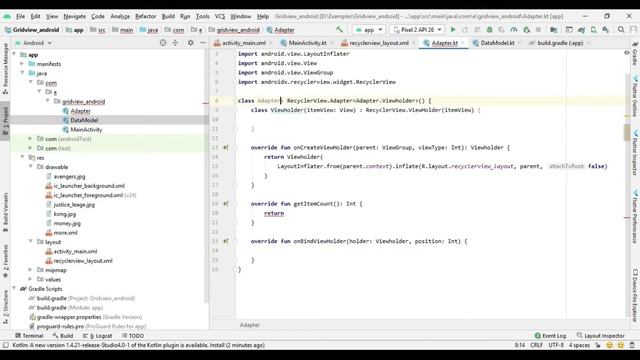Click override gutter icon beside onCreateViewHolder
The image size is (640, 360).
(226, 147)
